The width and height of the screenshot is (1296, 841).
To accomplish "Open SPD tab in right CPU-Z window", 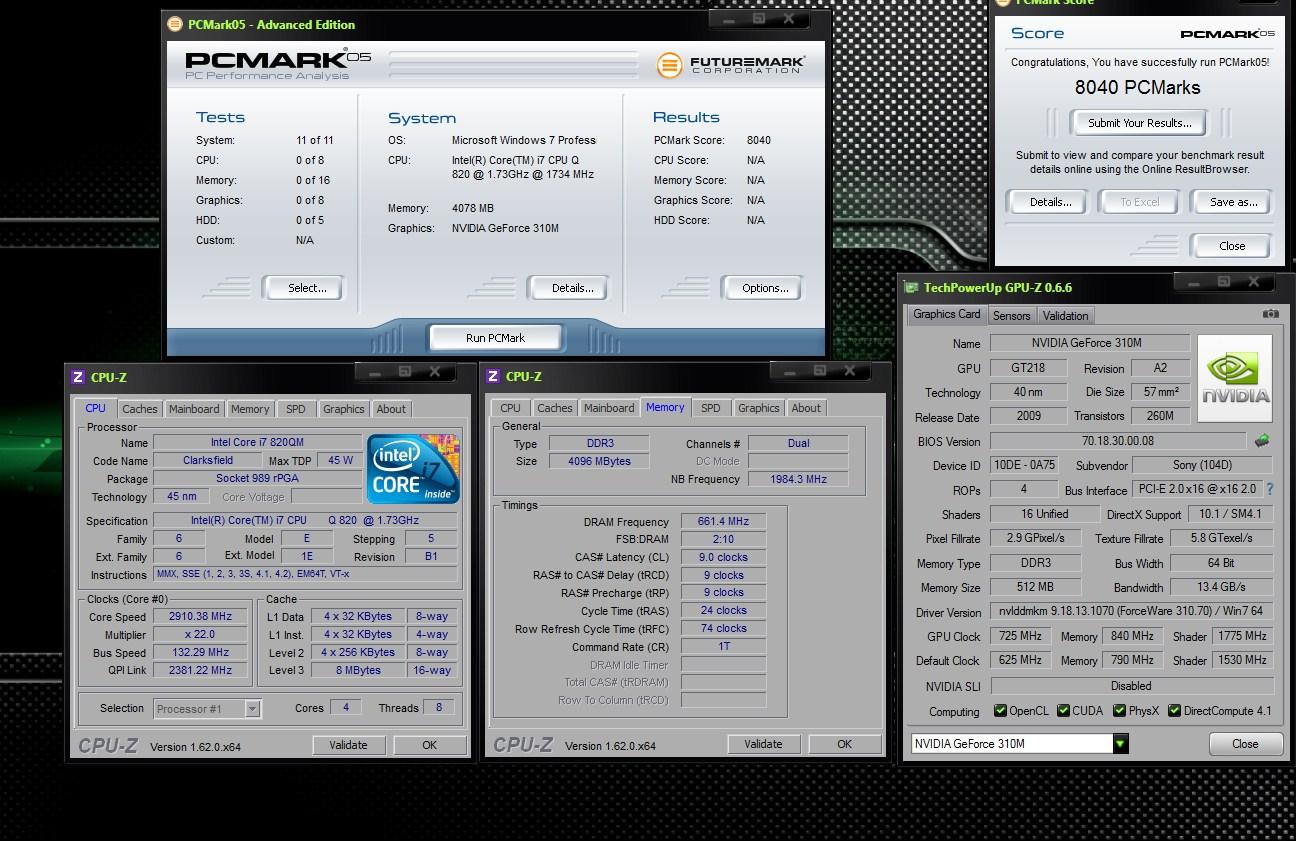I will (711, 408).
